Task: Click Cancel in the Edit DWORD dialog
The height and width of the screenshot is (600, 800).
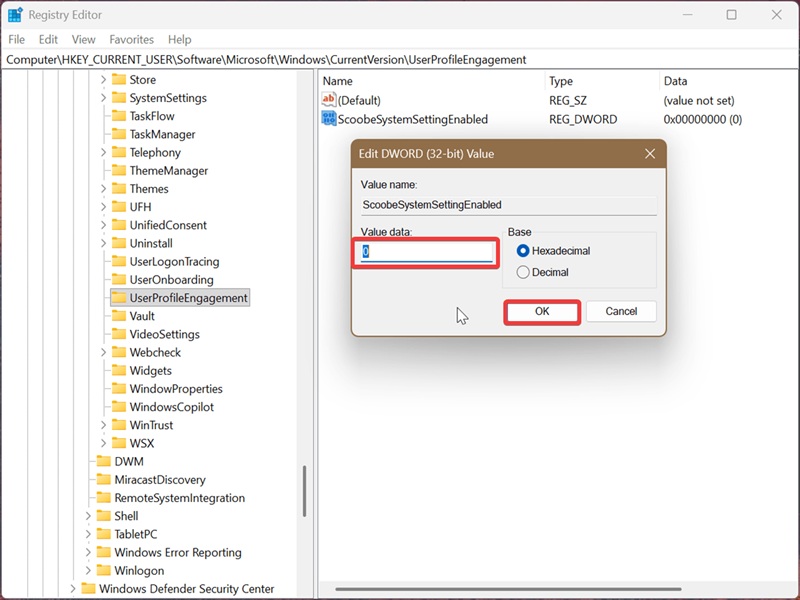Action: point(621,311)
